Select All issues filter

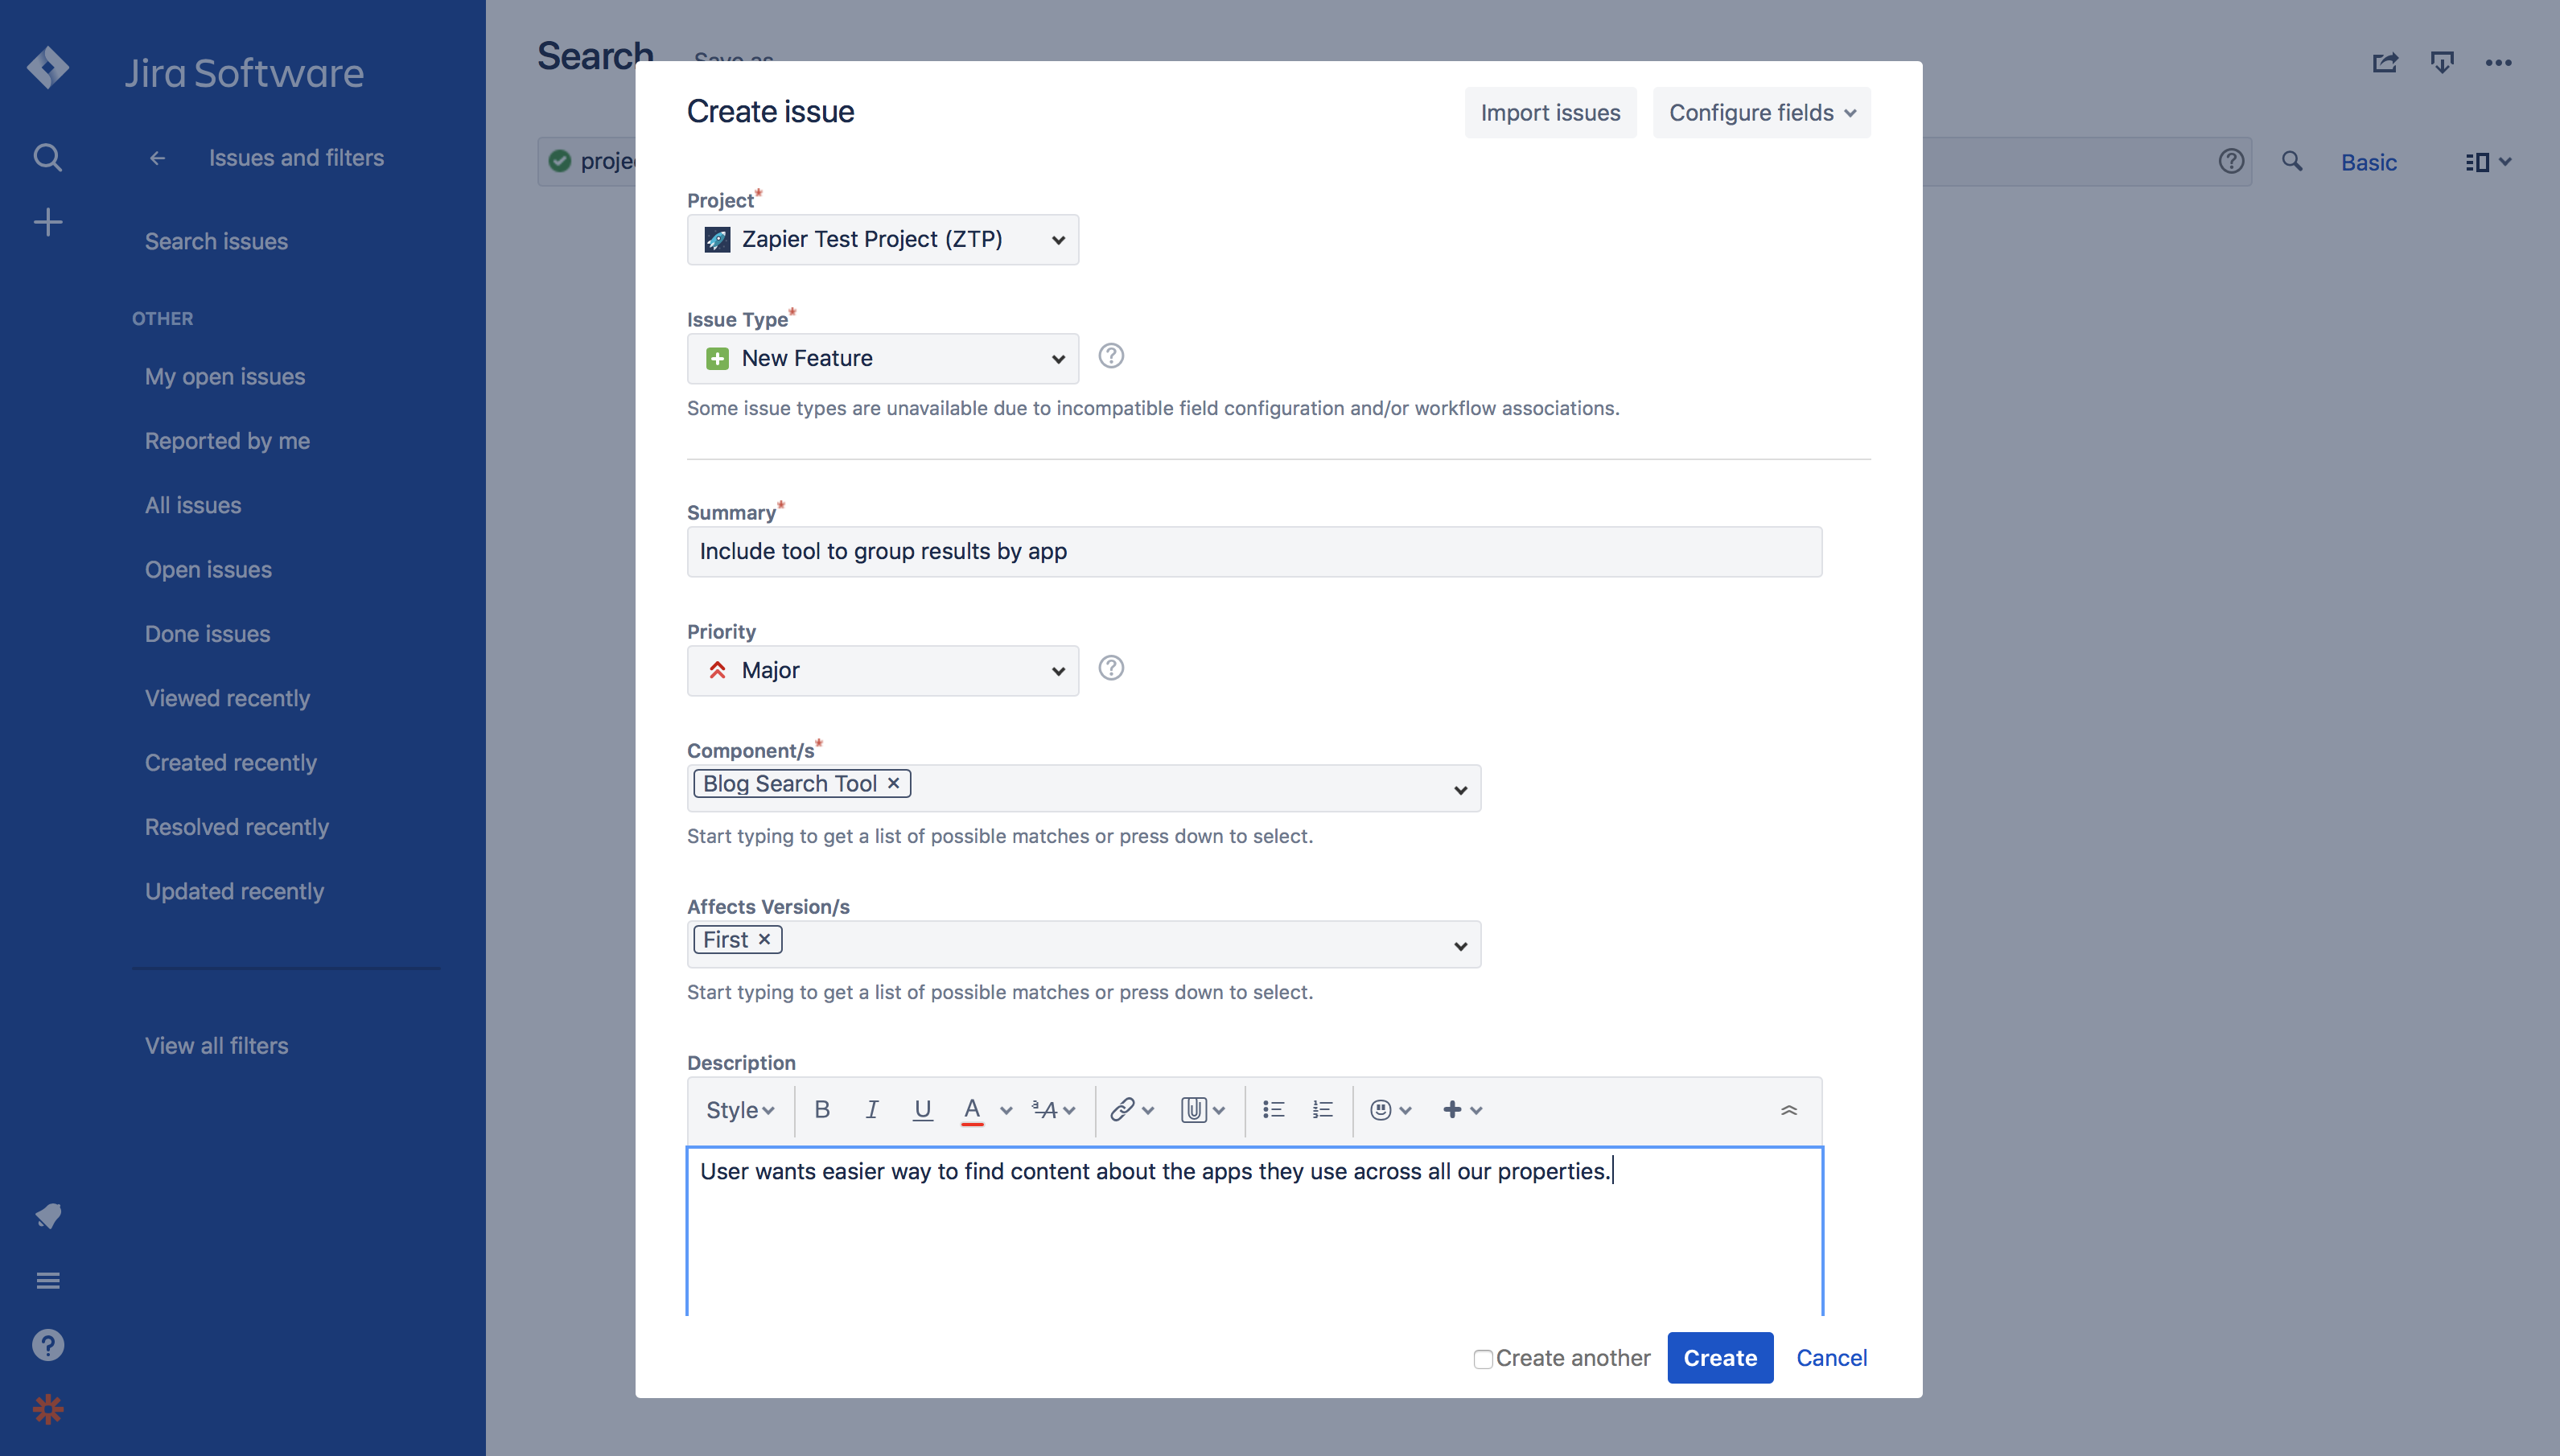click(193, 505)
